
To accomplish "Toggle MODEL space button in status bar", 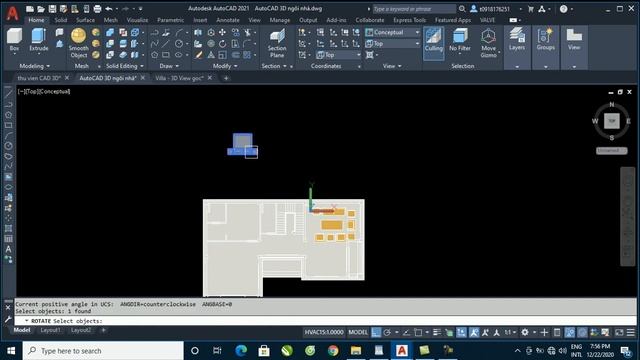I will tap(358, 332).
